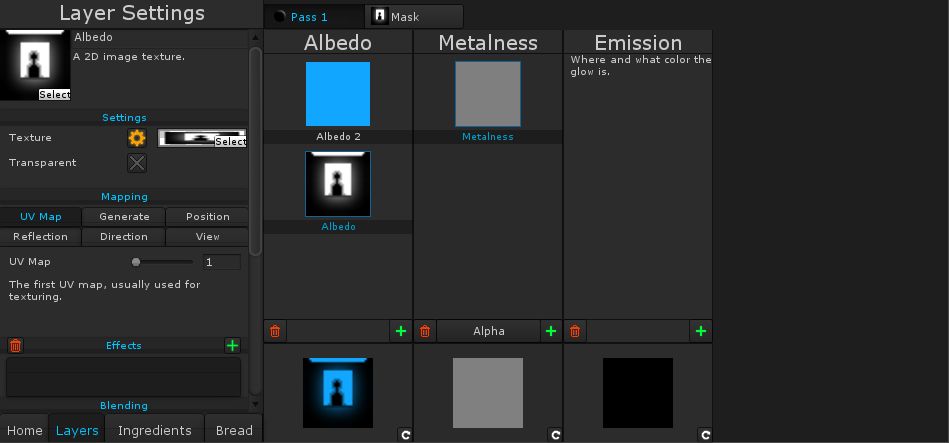The width and height of the screenshot is (949, 443).
Task: Open the Alpha dropdown under Metalness
Action: tap(489, 331)
